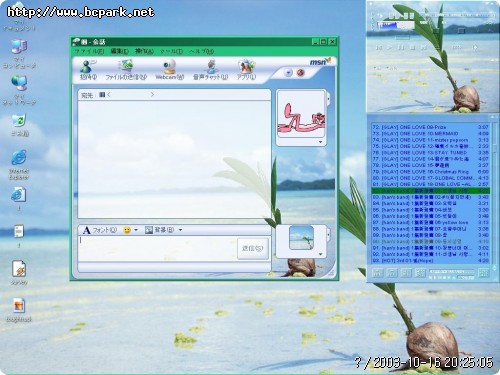Expand the emoticon dropdown arrow
Viewport: 500px width, 375px height.
tap(136, 230)
